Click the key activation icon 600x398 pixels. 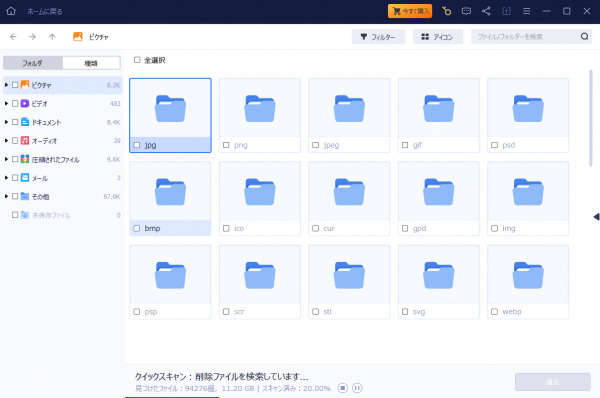[446, 11]
